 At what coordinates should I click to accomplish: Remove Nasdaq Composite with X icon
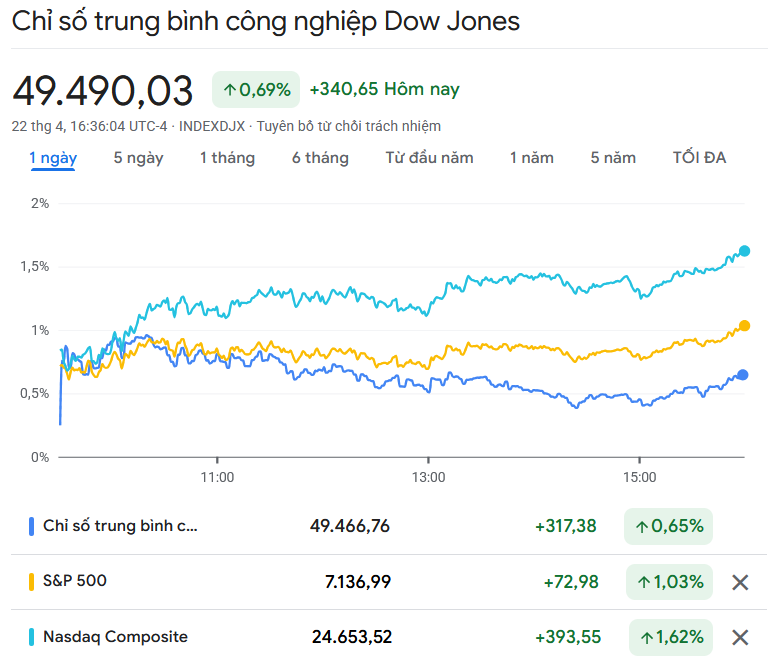tap(740, 637)
